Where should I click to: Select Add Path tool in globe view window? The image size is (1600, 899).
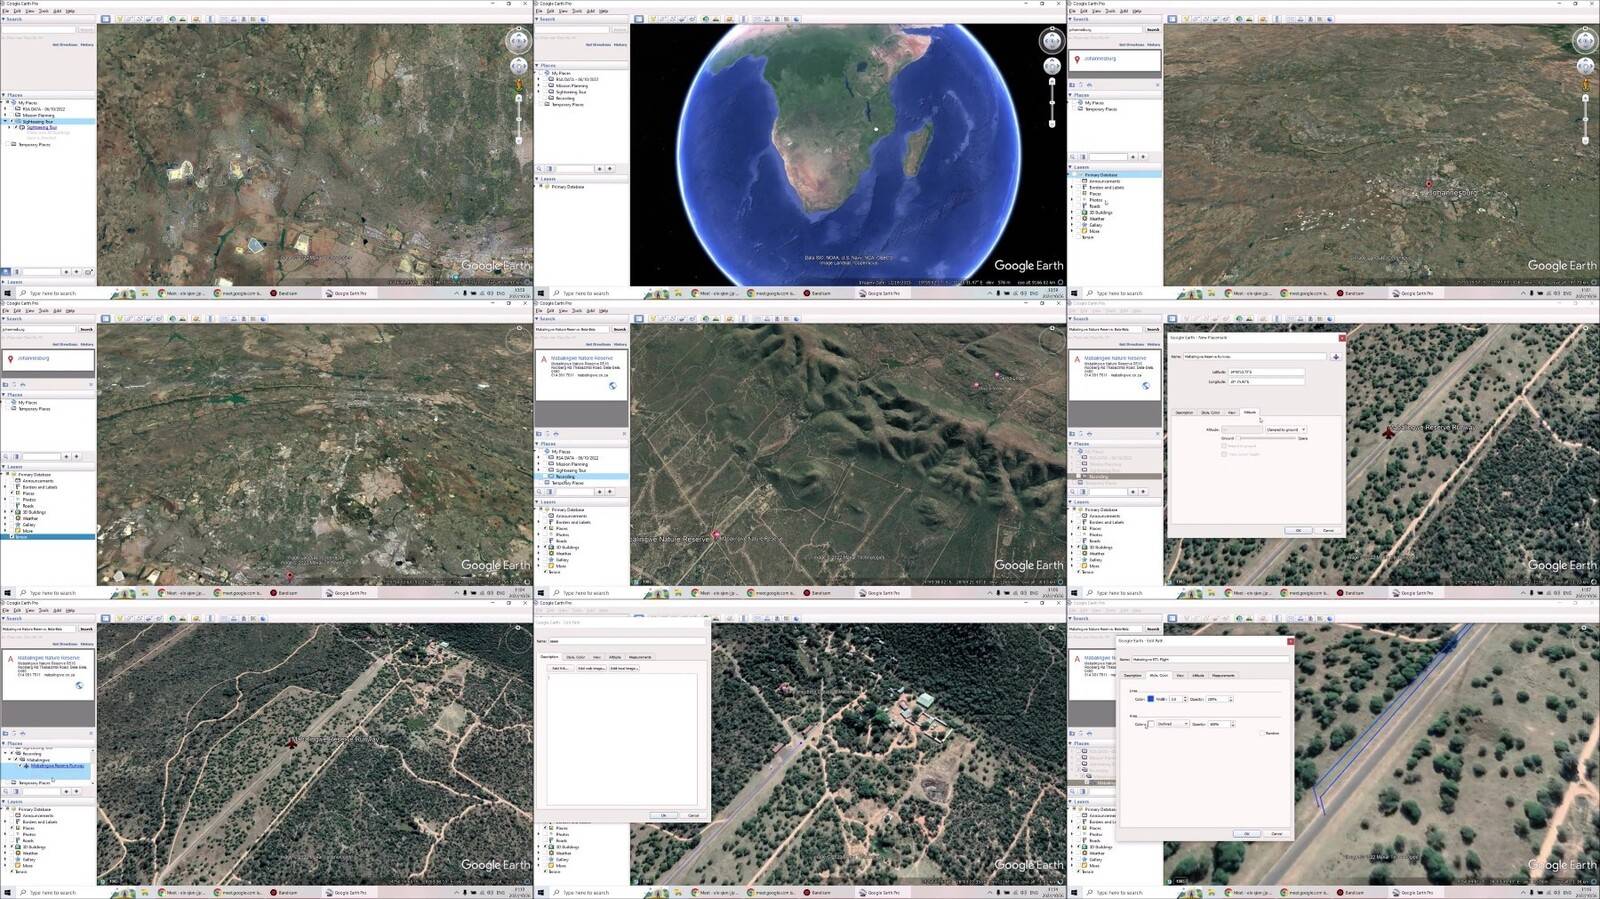coord(672,19)
